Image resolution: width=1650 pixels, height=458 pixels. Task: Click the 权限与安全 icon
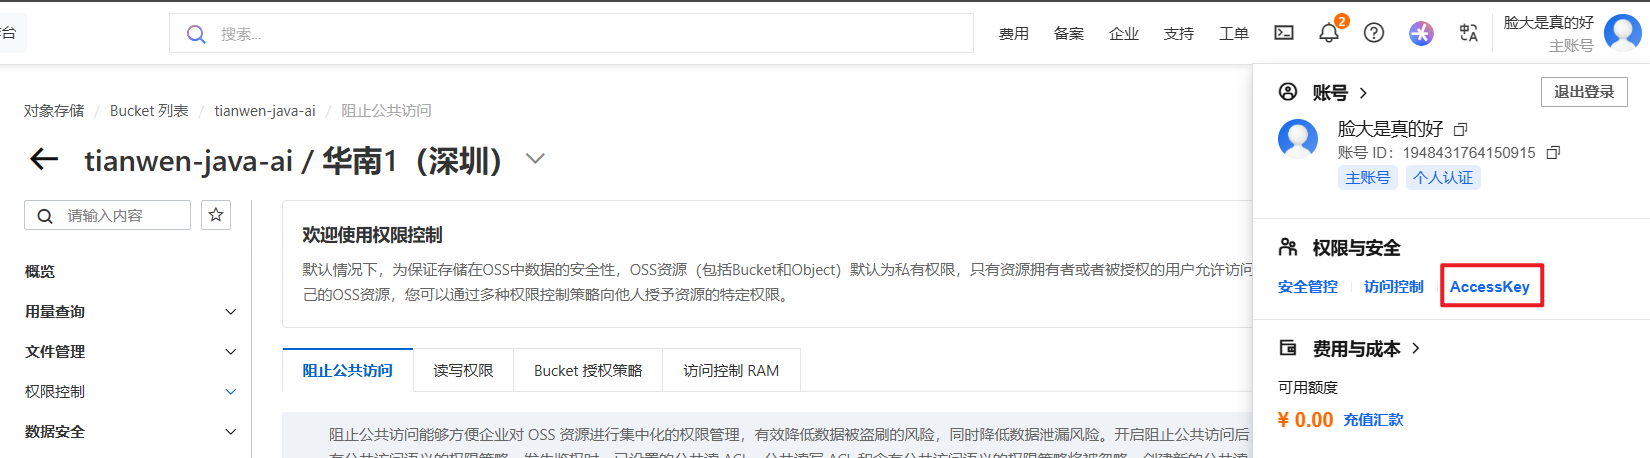tap(1288, 247)
